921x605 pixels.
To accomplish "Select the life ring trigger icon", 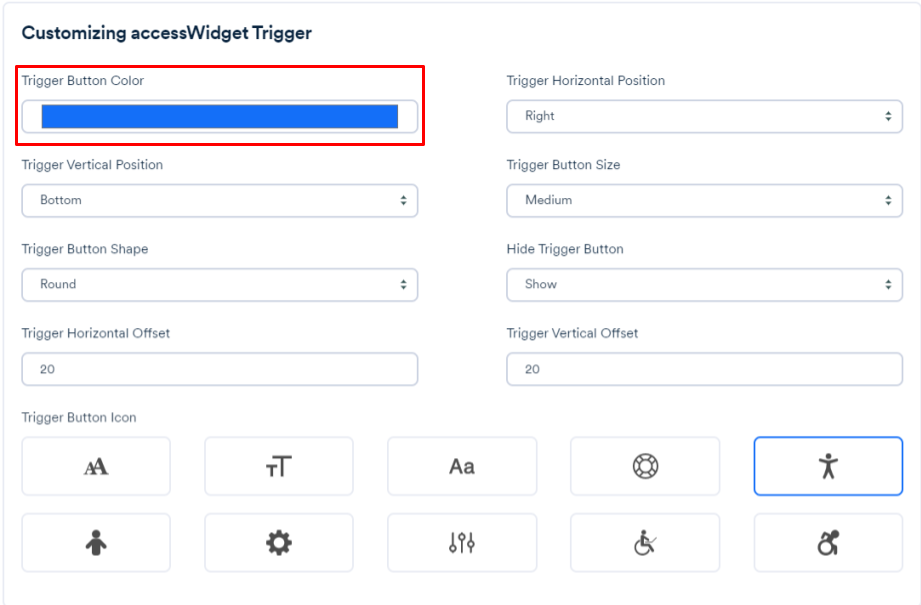I will click(x=645, y=466).
